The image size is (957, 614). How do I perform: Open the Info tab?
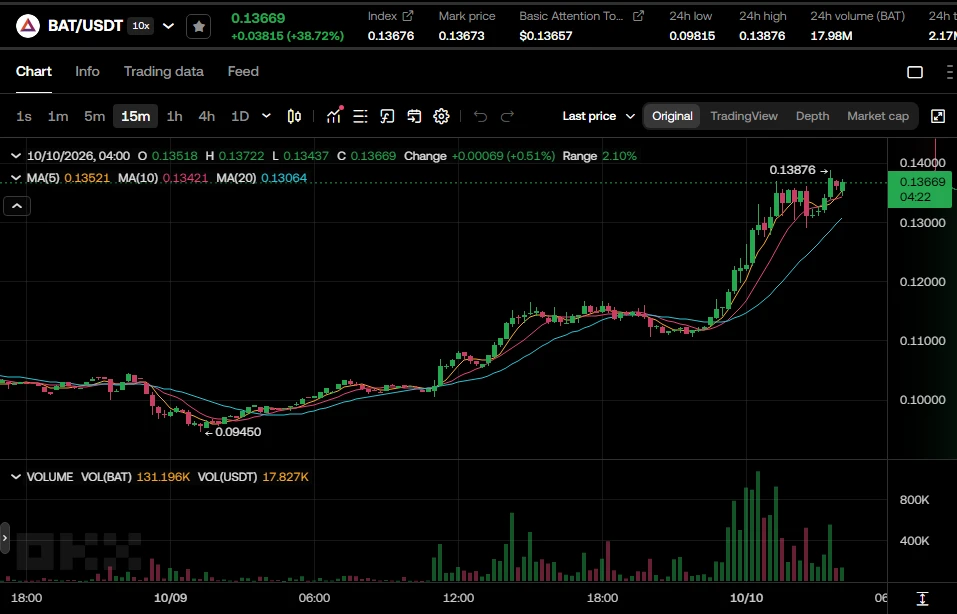(x=87, y=71)
